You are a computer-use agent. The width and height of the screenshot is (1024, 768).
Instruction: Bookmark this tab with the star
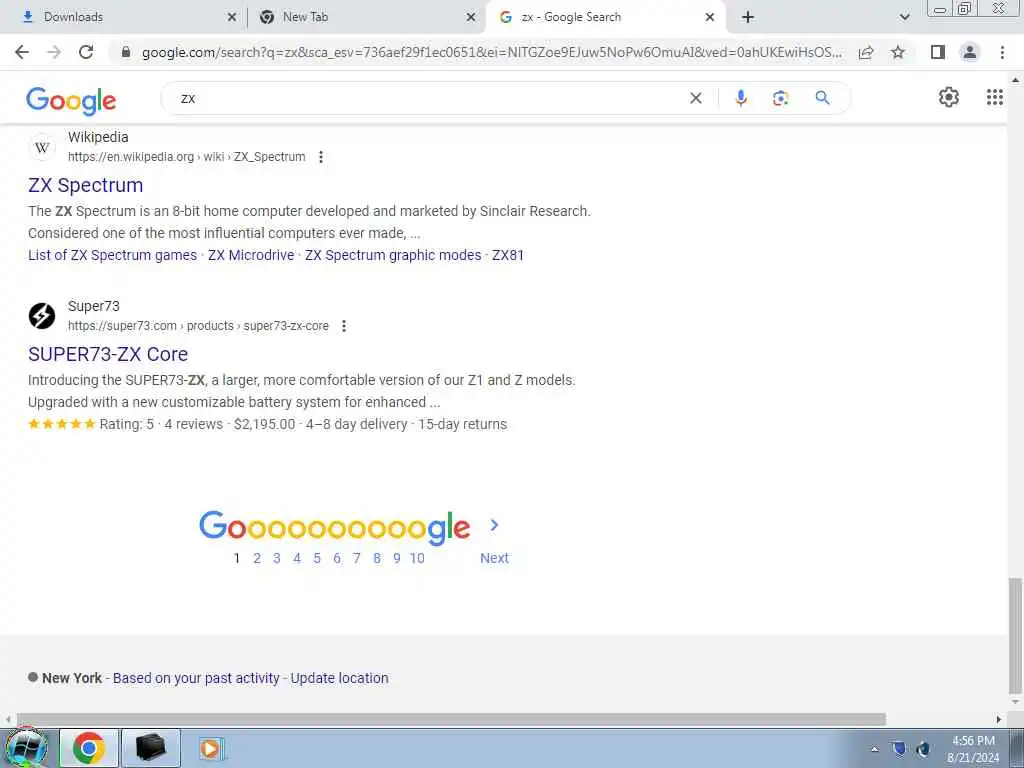click(898, 52)
